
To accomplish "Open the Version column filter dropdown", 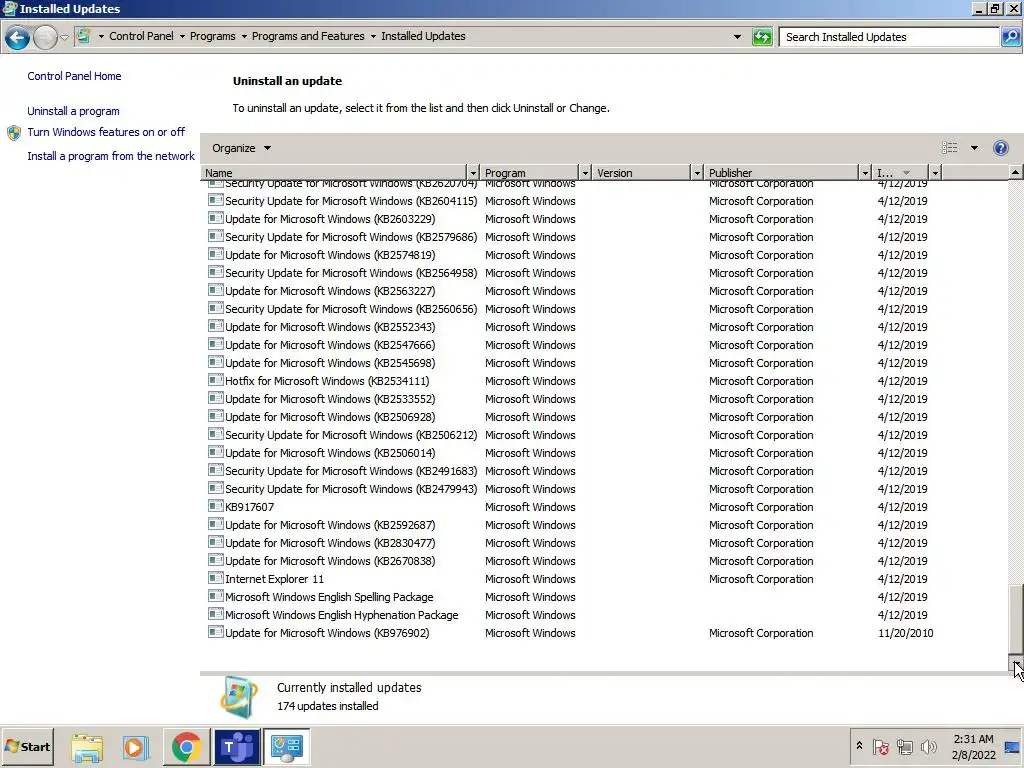I will (x=697, y=172).
